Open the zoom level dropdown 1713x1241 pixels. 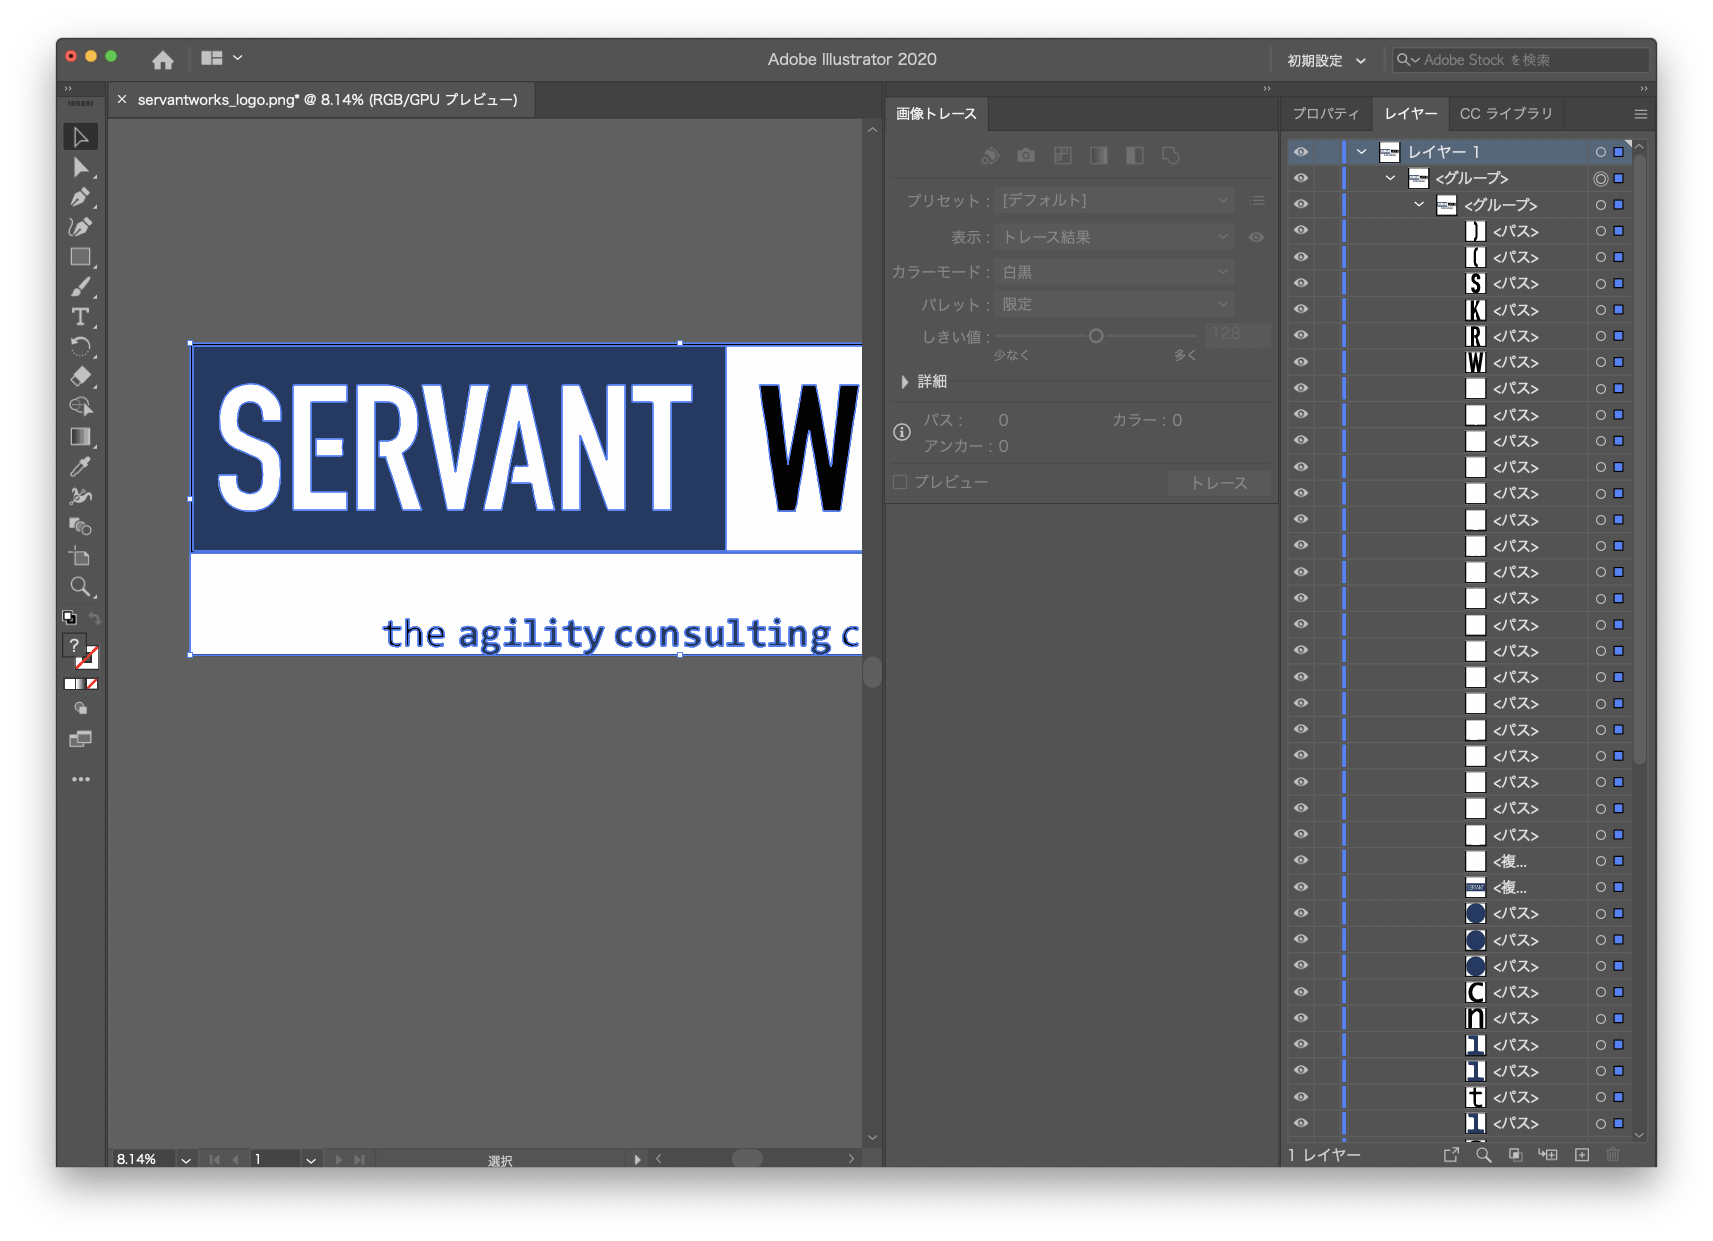[x=186, y=1160]
